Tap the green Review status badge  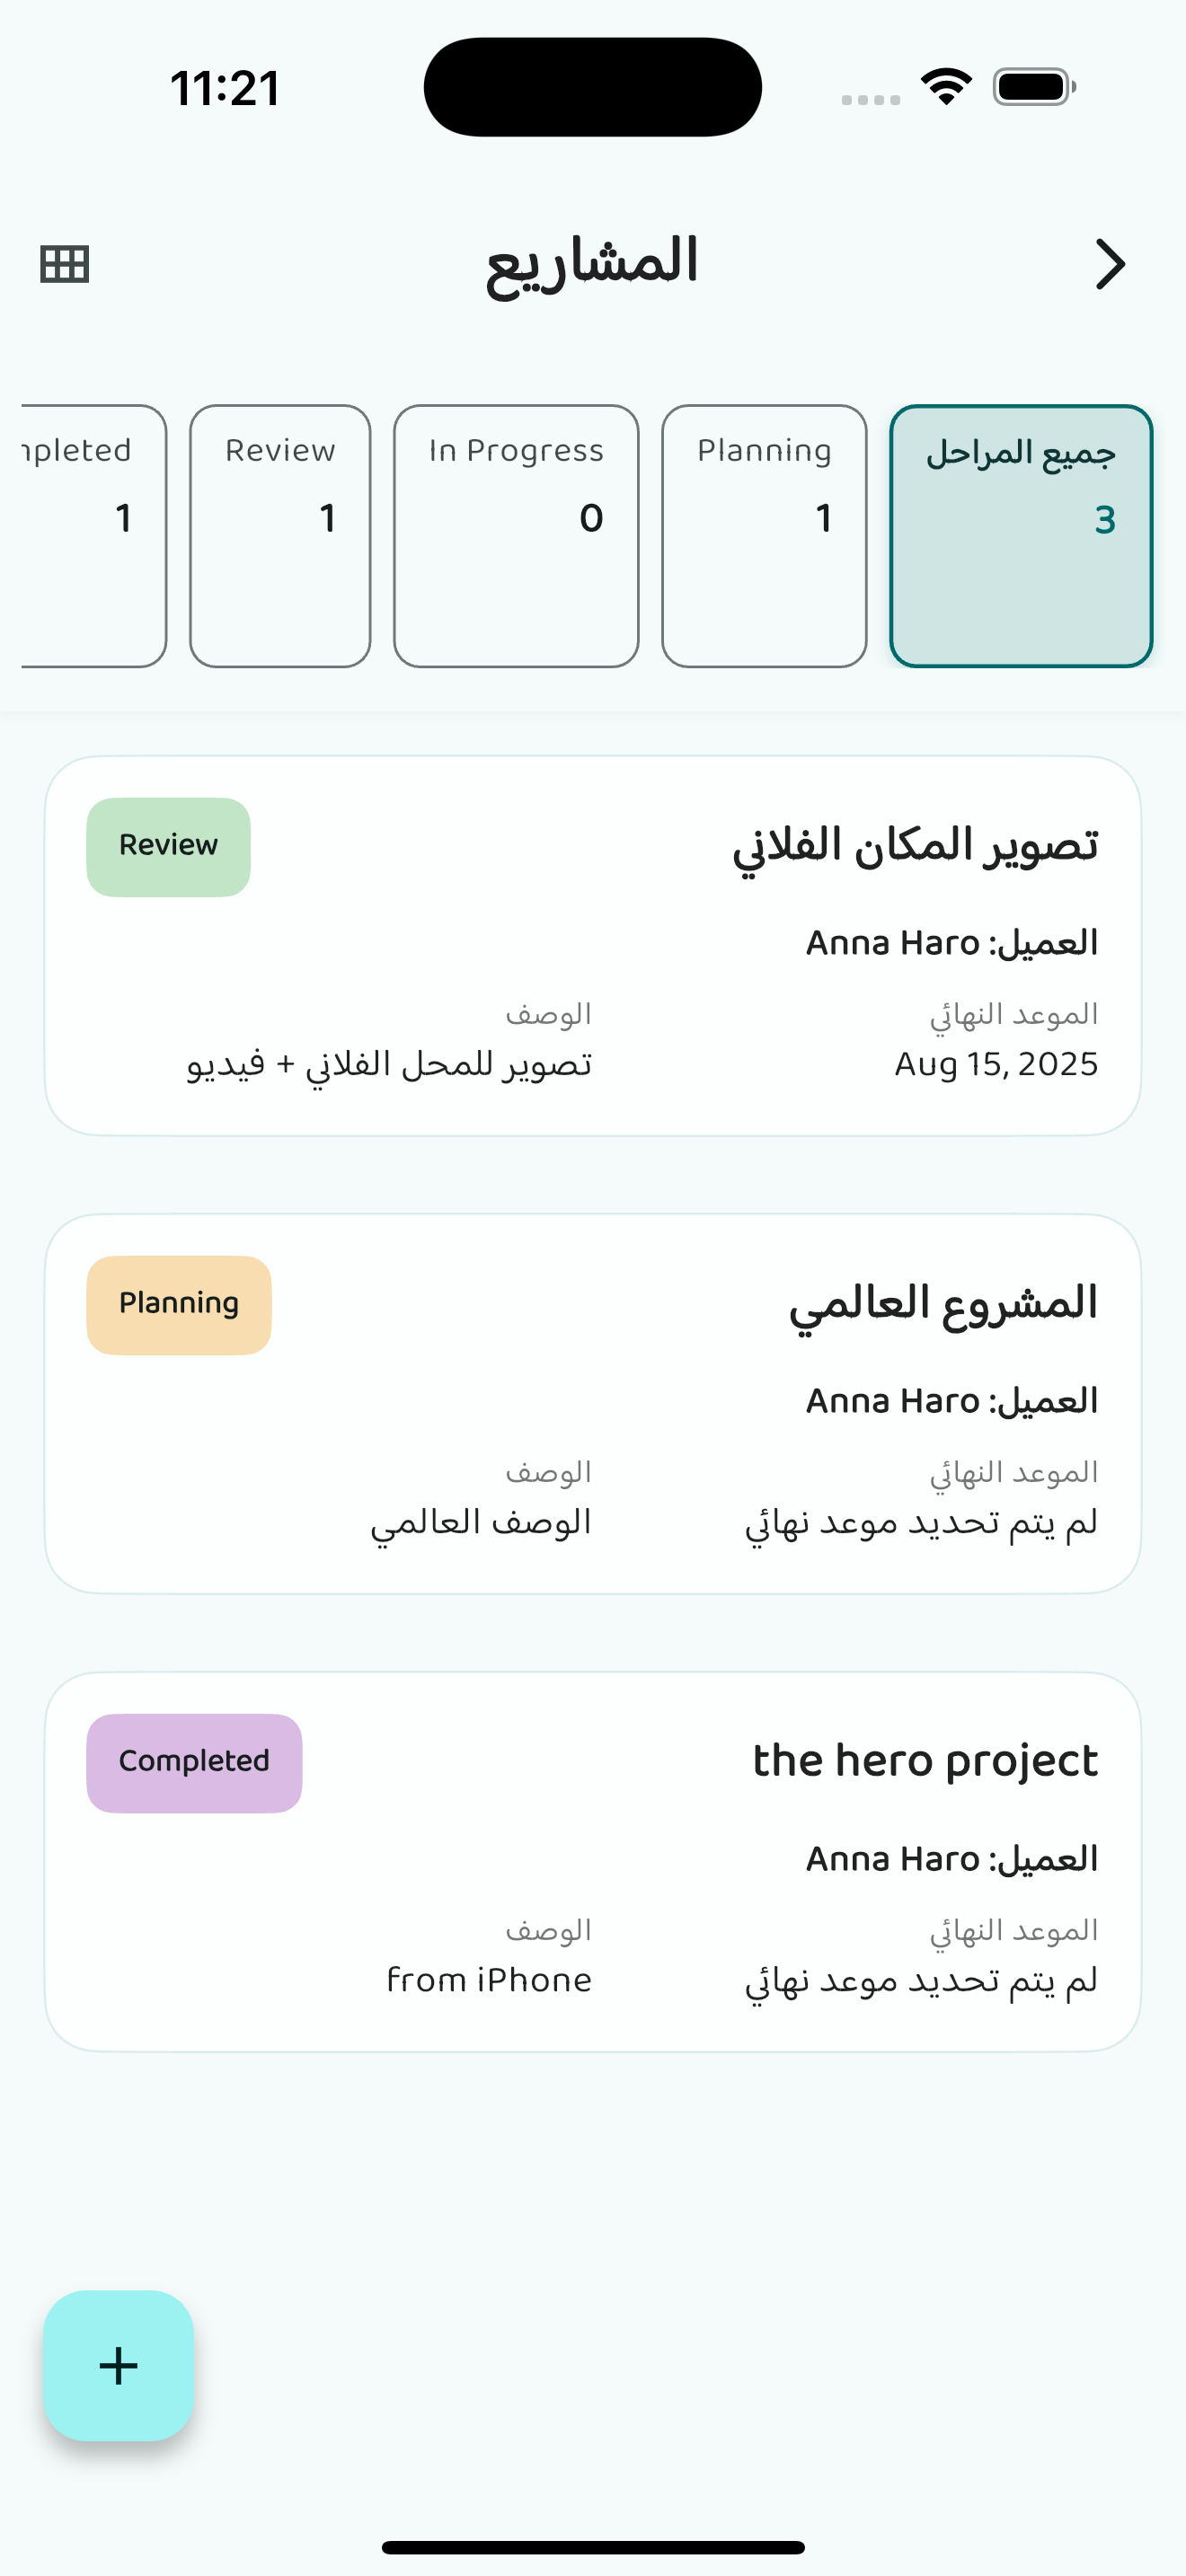tap(168, 846)
